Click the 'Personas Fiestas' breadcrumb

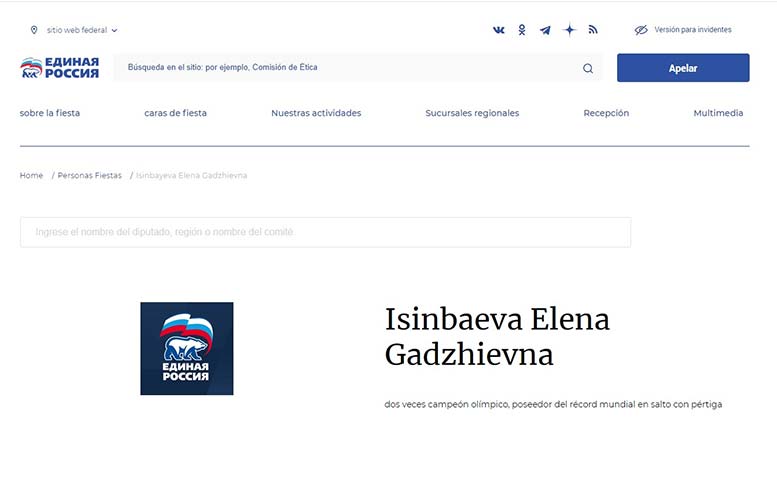point(89,175)
